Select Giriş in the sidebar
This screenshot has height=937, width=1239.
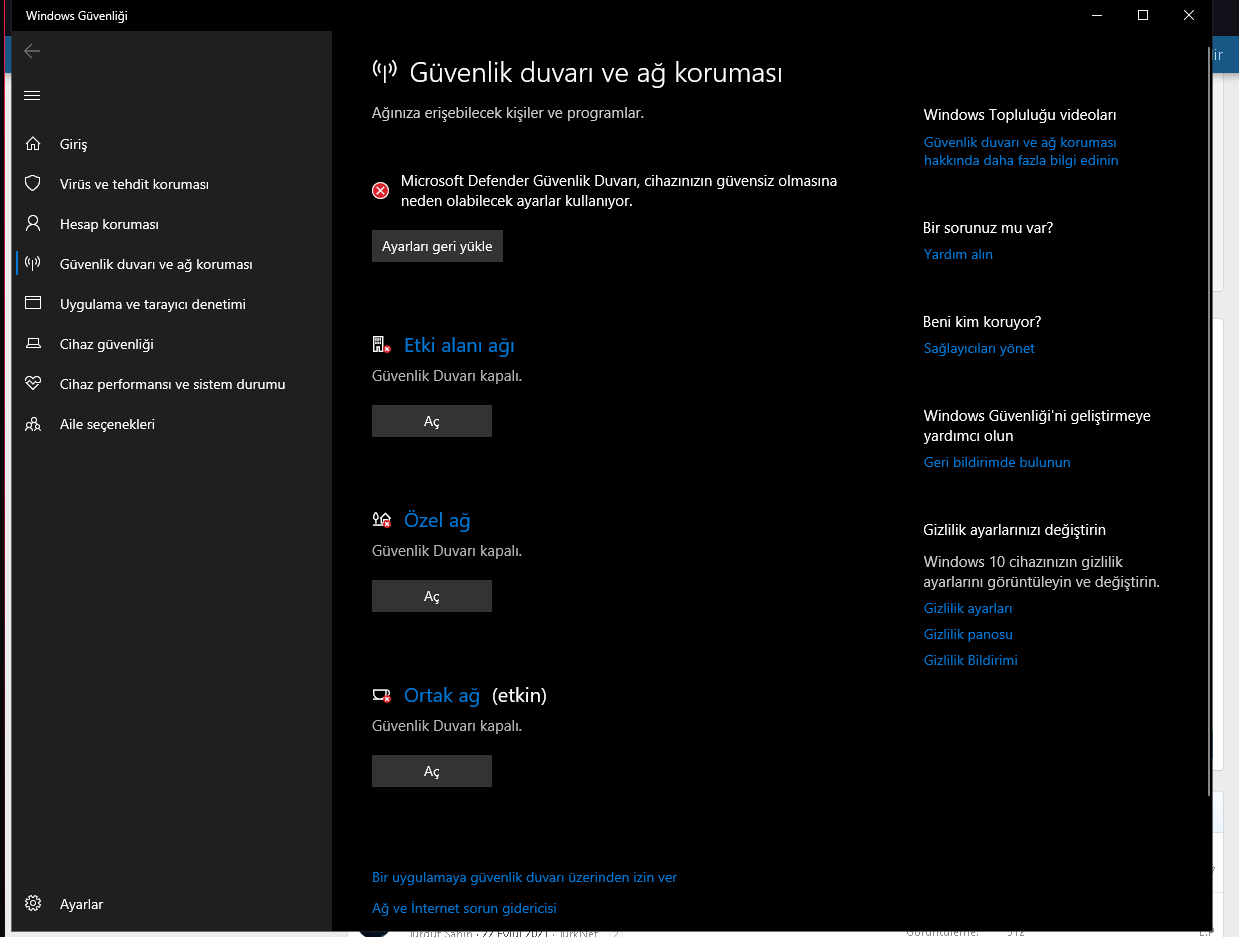(x=173, y=144)
